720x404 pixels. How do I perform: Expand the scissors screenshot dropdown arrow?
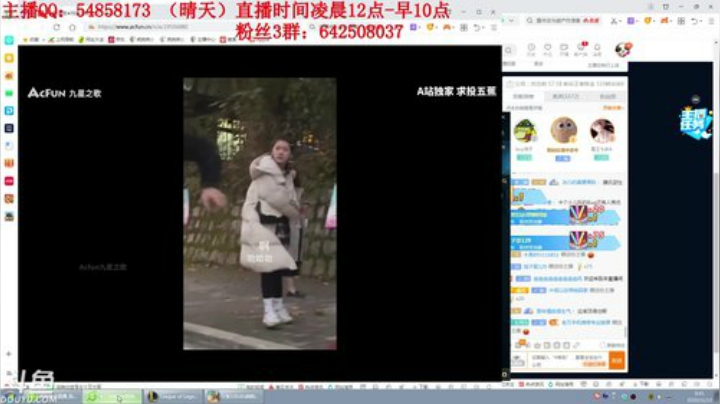pos(620,21)
